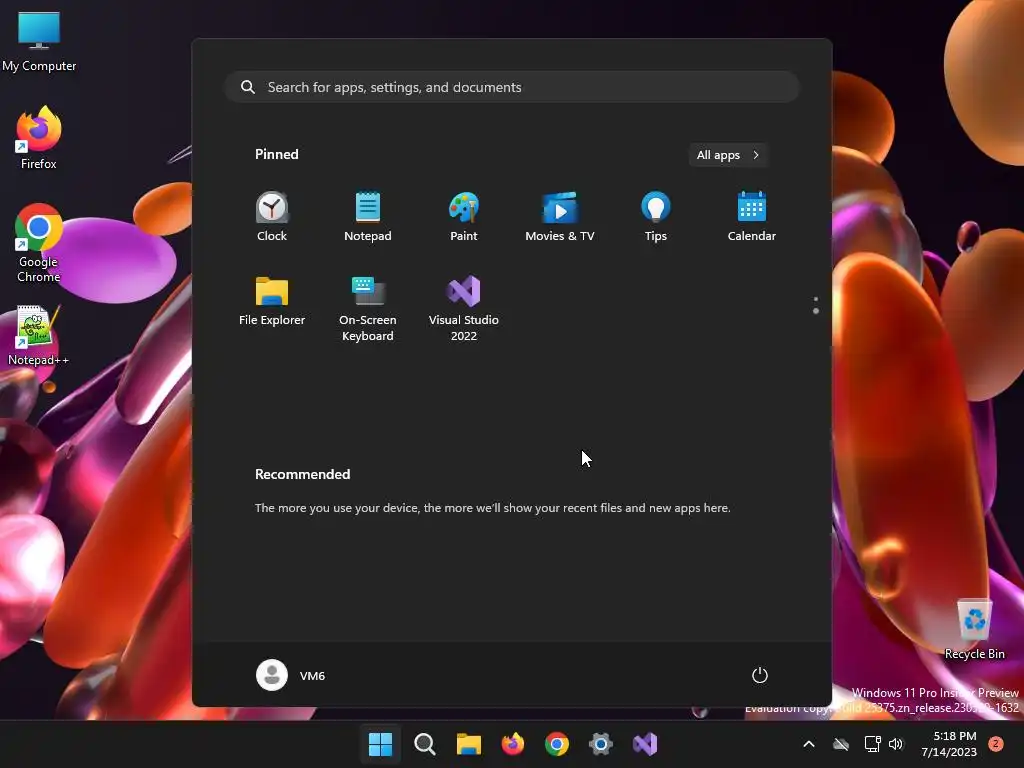1024x768 pixels.
Task: Launch the On-Screen Keyboard
Action: (x=368, y=309)
